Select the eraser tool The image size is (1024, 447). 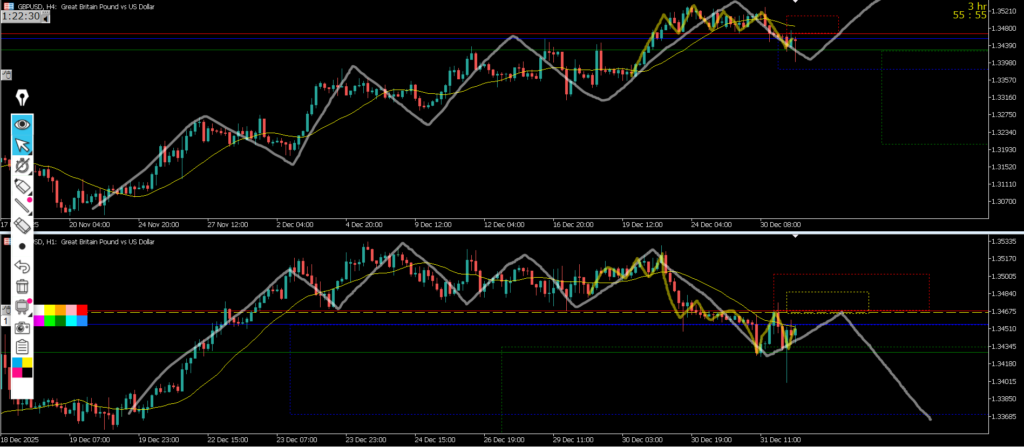click(22, 227)
